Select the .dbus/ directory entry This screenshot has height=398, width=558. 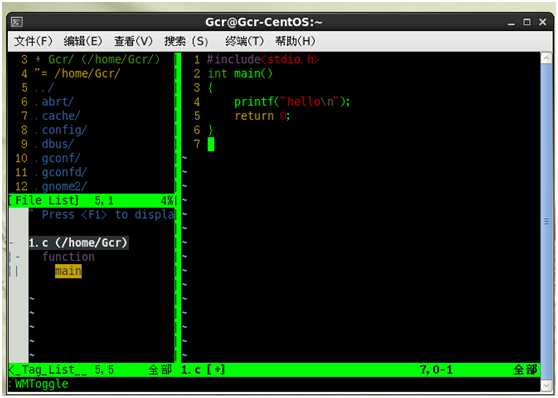[54, 144]
